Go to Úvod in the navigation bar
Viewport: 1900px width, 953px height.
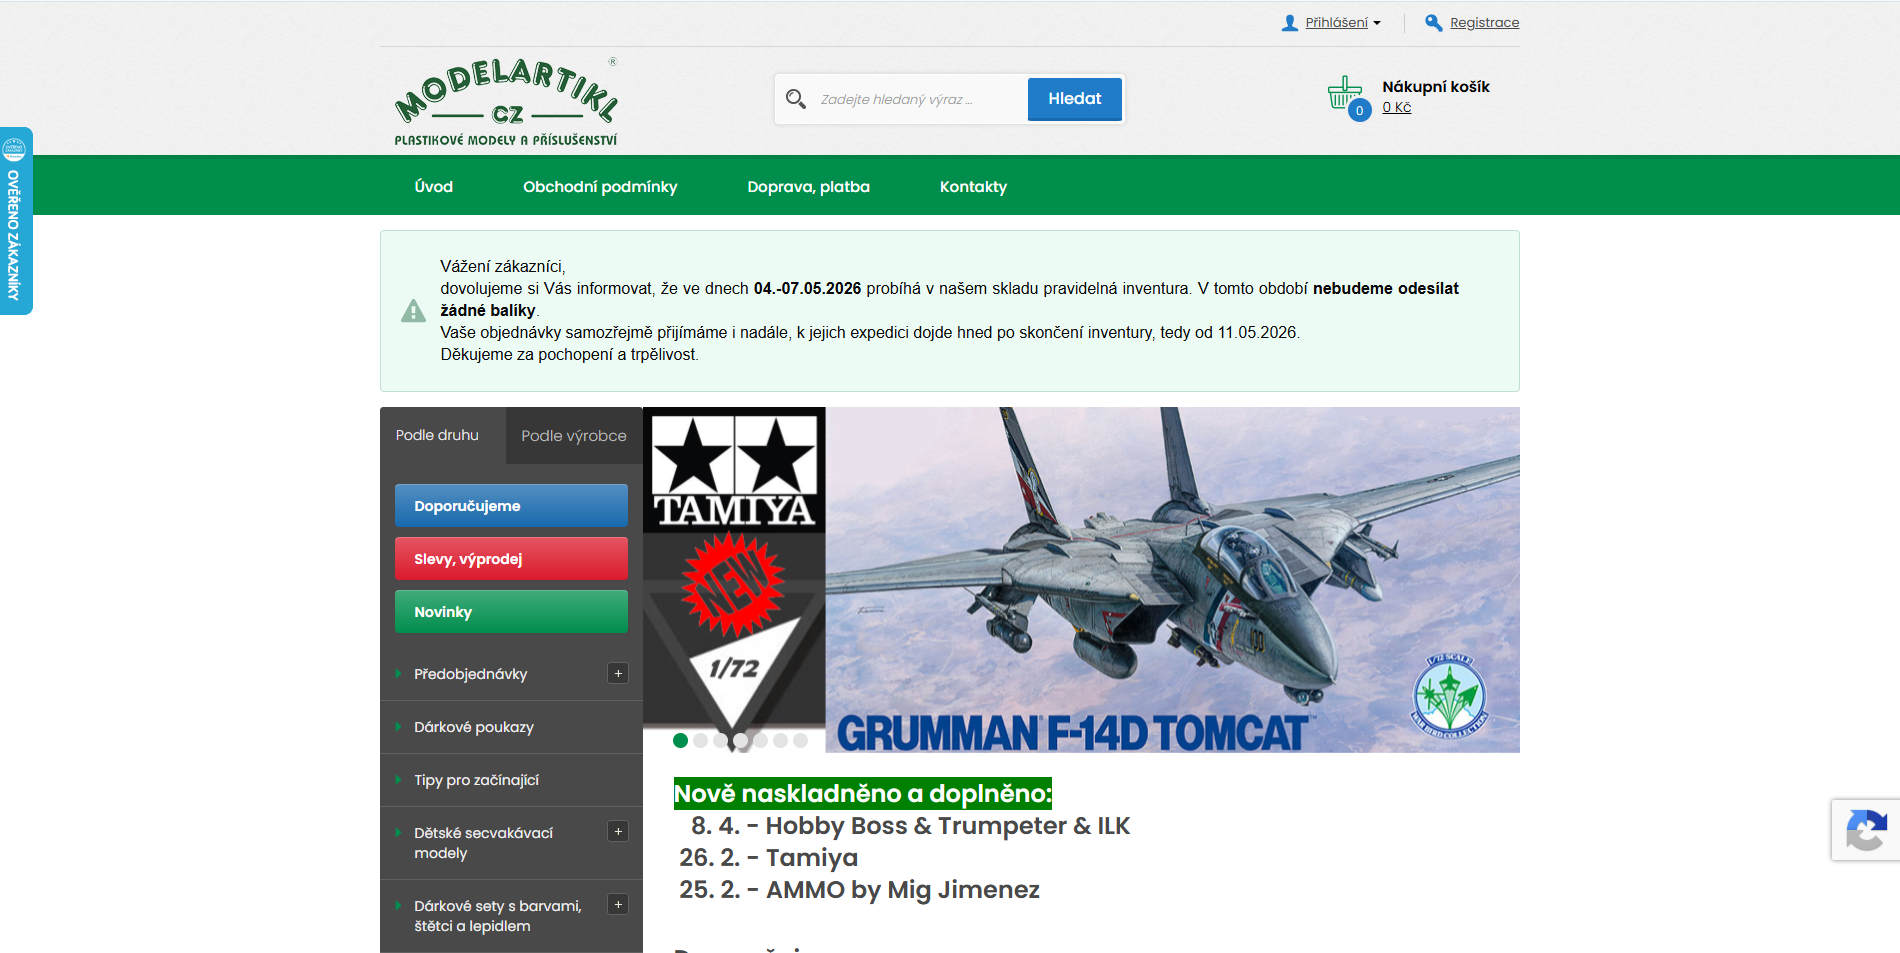pos(434,187)
